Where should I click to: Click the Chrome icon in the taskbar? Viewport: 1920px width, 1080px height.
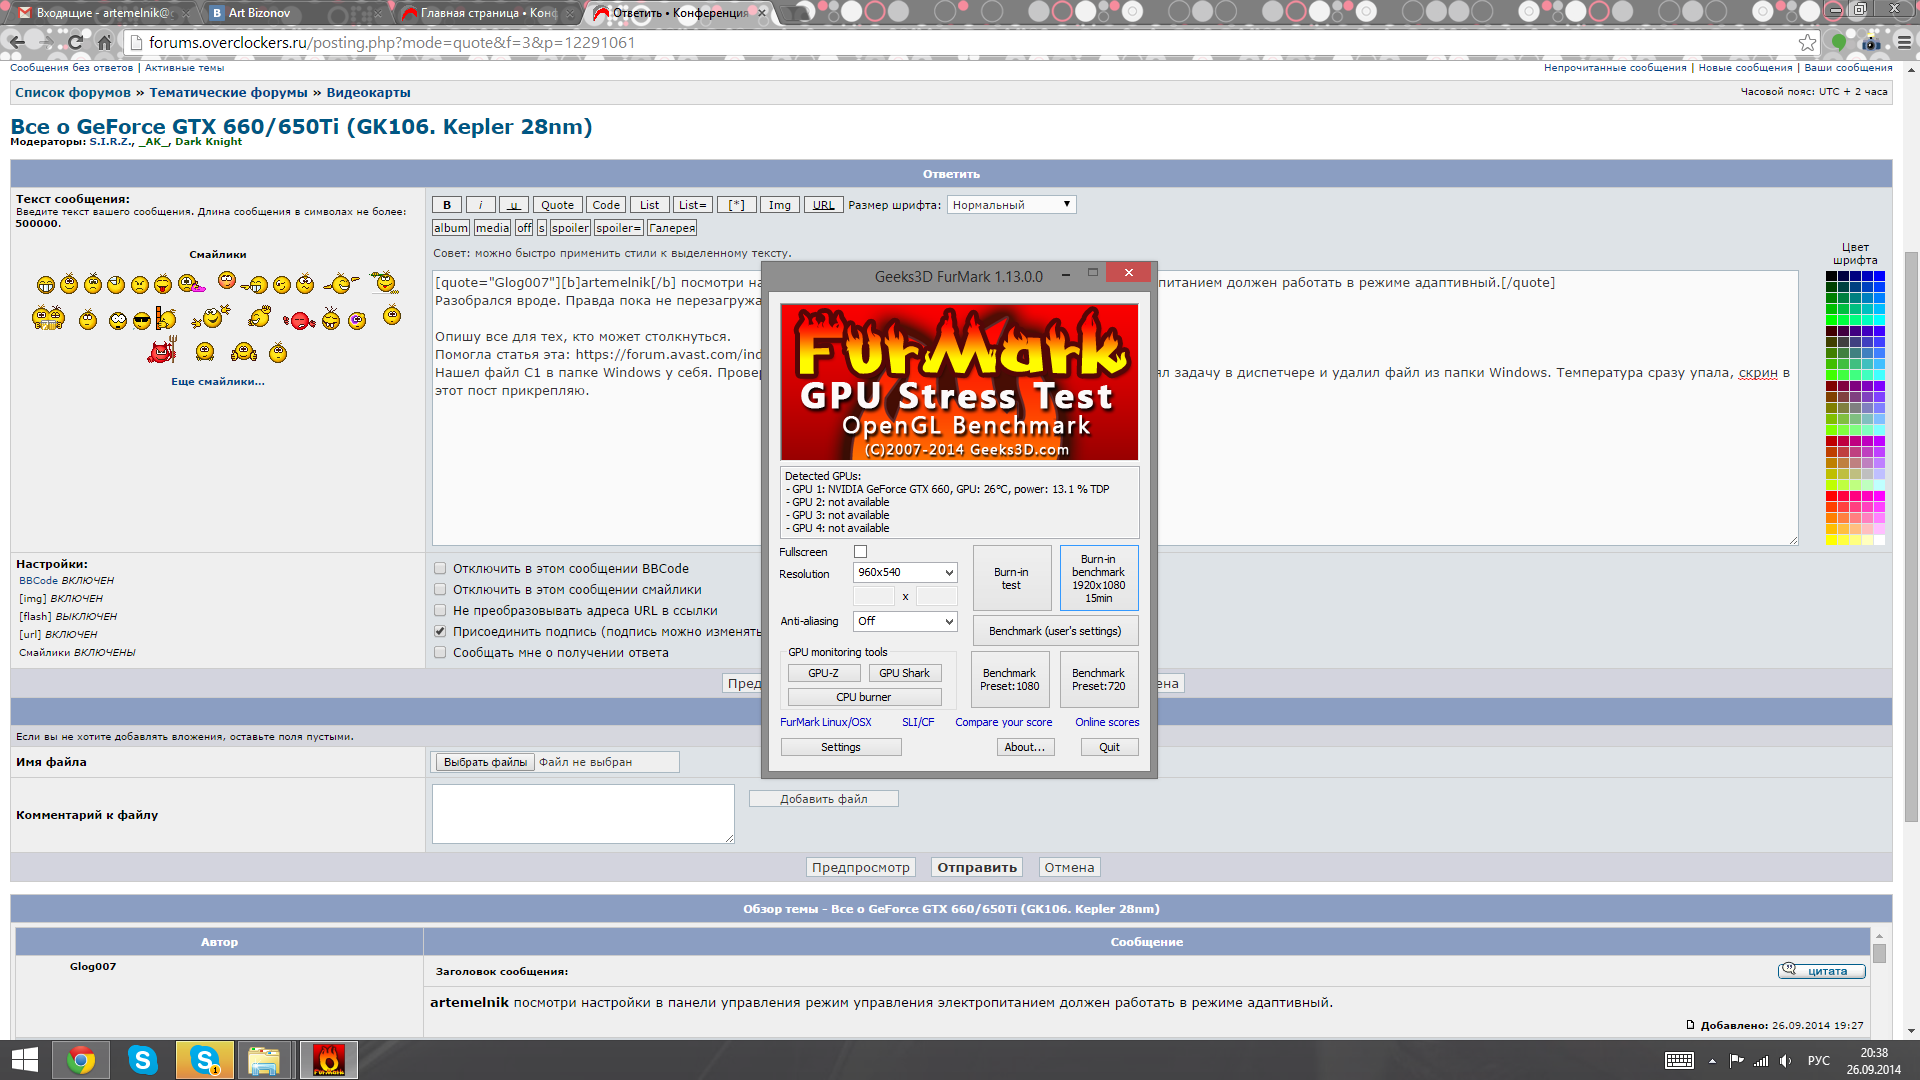[81, 1060]
